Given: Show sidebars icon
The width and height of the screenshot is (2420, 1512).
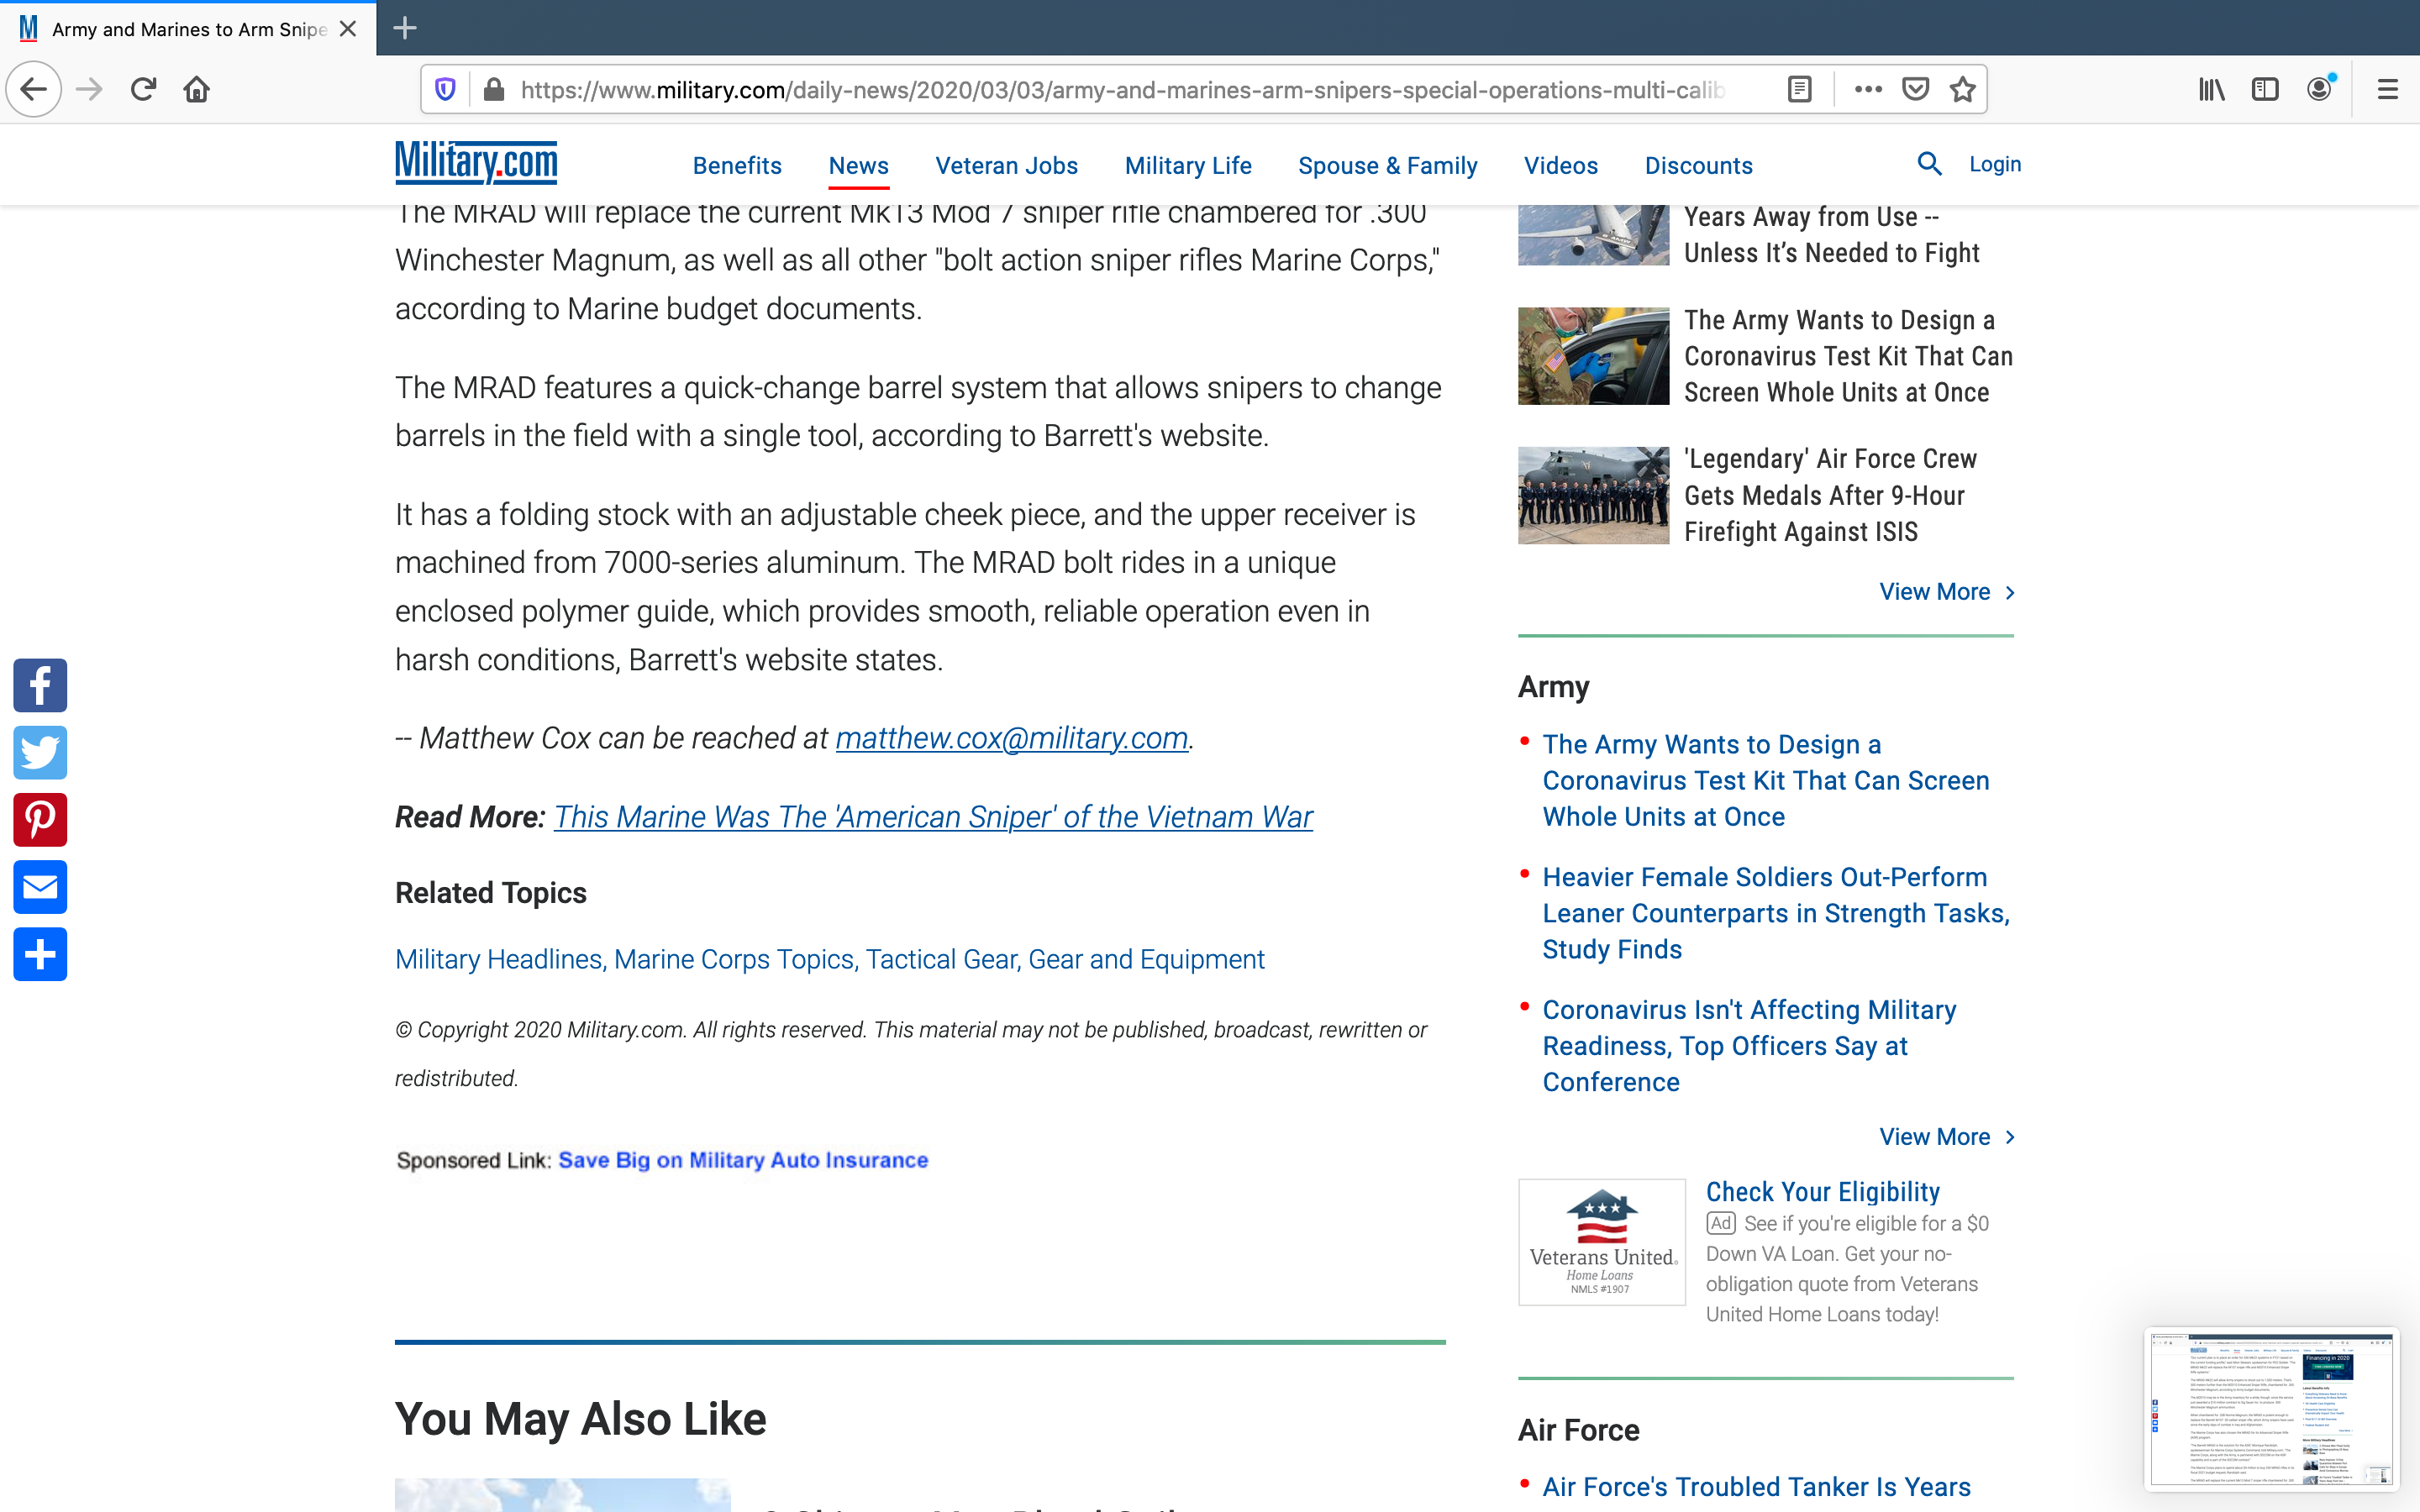Looking at the screenshot, I should click(x=2264, y=90).
